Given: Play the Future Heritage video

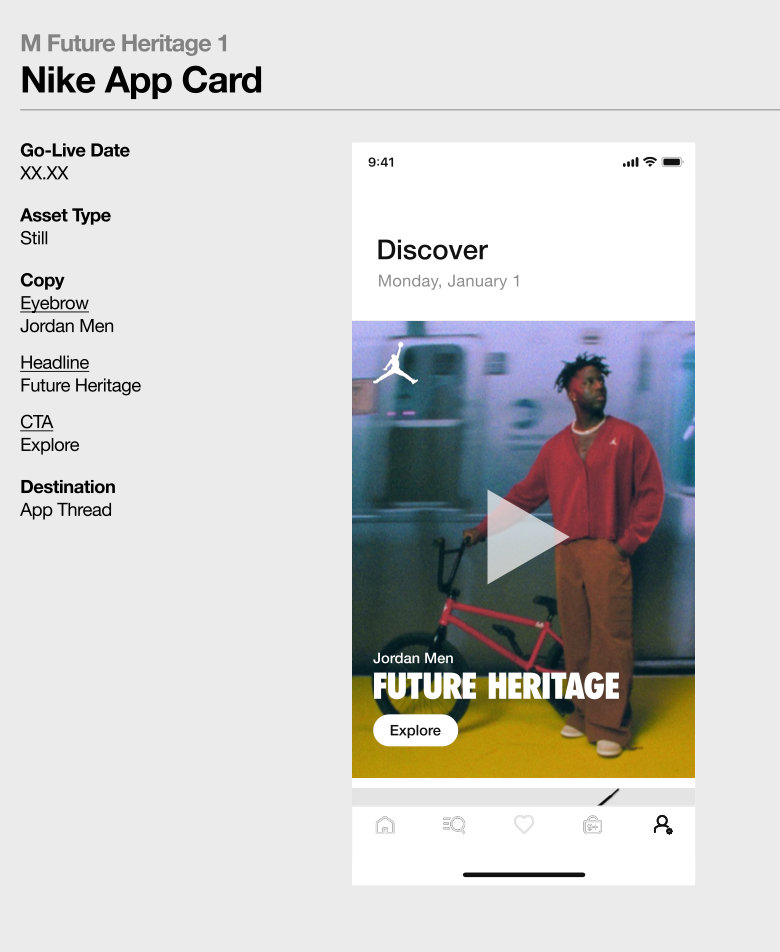Looking at the screenshot, I should (x=527, y=537).
